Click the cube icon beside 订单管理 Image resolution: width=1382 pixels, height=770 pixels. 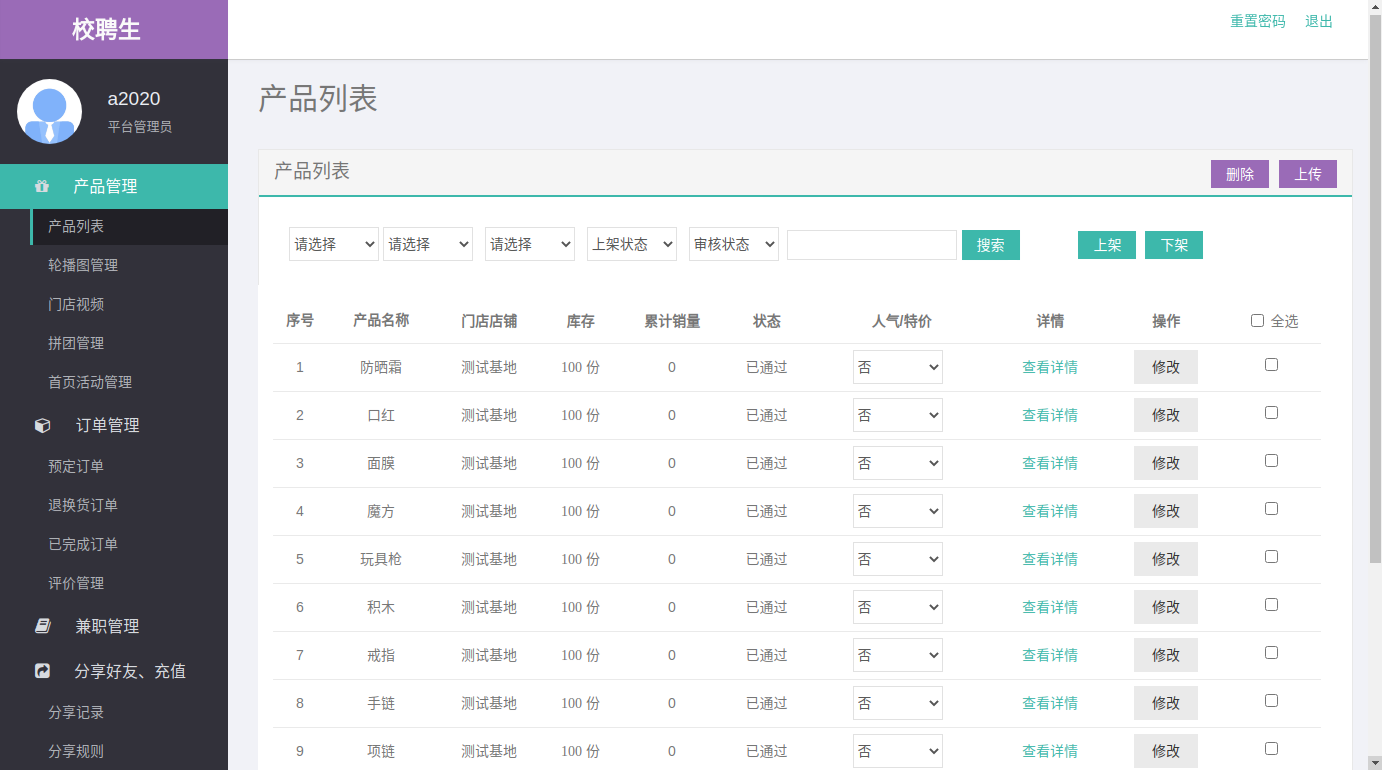pyautogui.click(x=42, y=425)
